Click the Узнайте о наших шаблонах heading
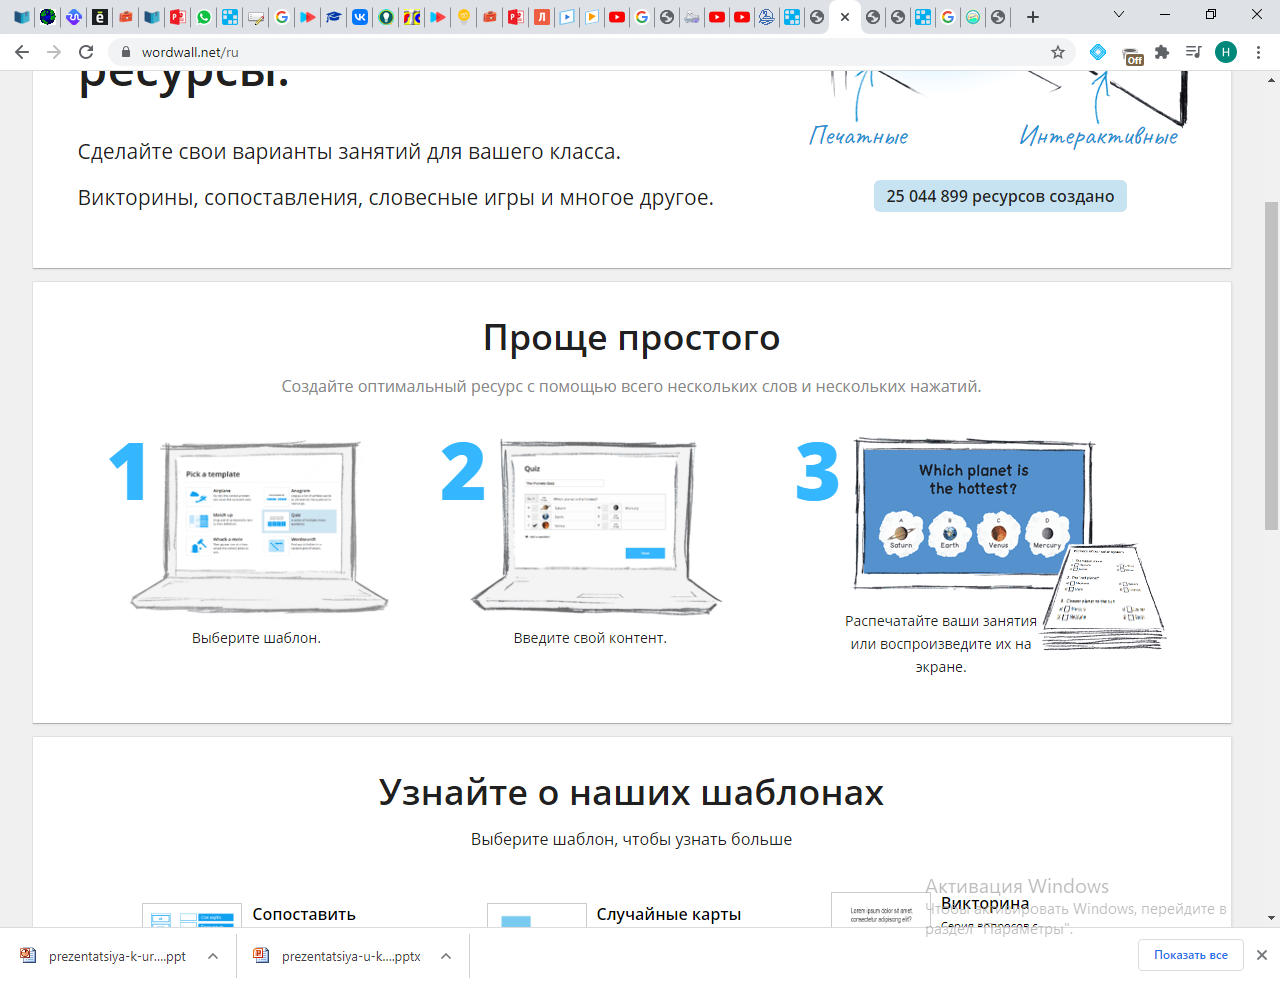This screenshot has height=984, width=1280. [x=631, y=792]
